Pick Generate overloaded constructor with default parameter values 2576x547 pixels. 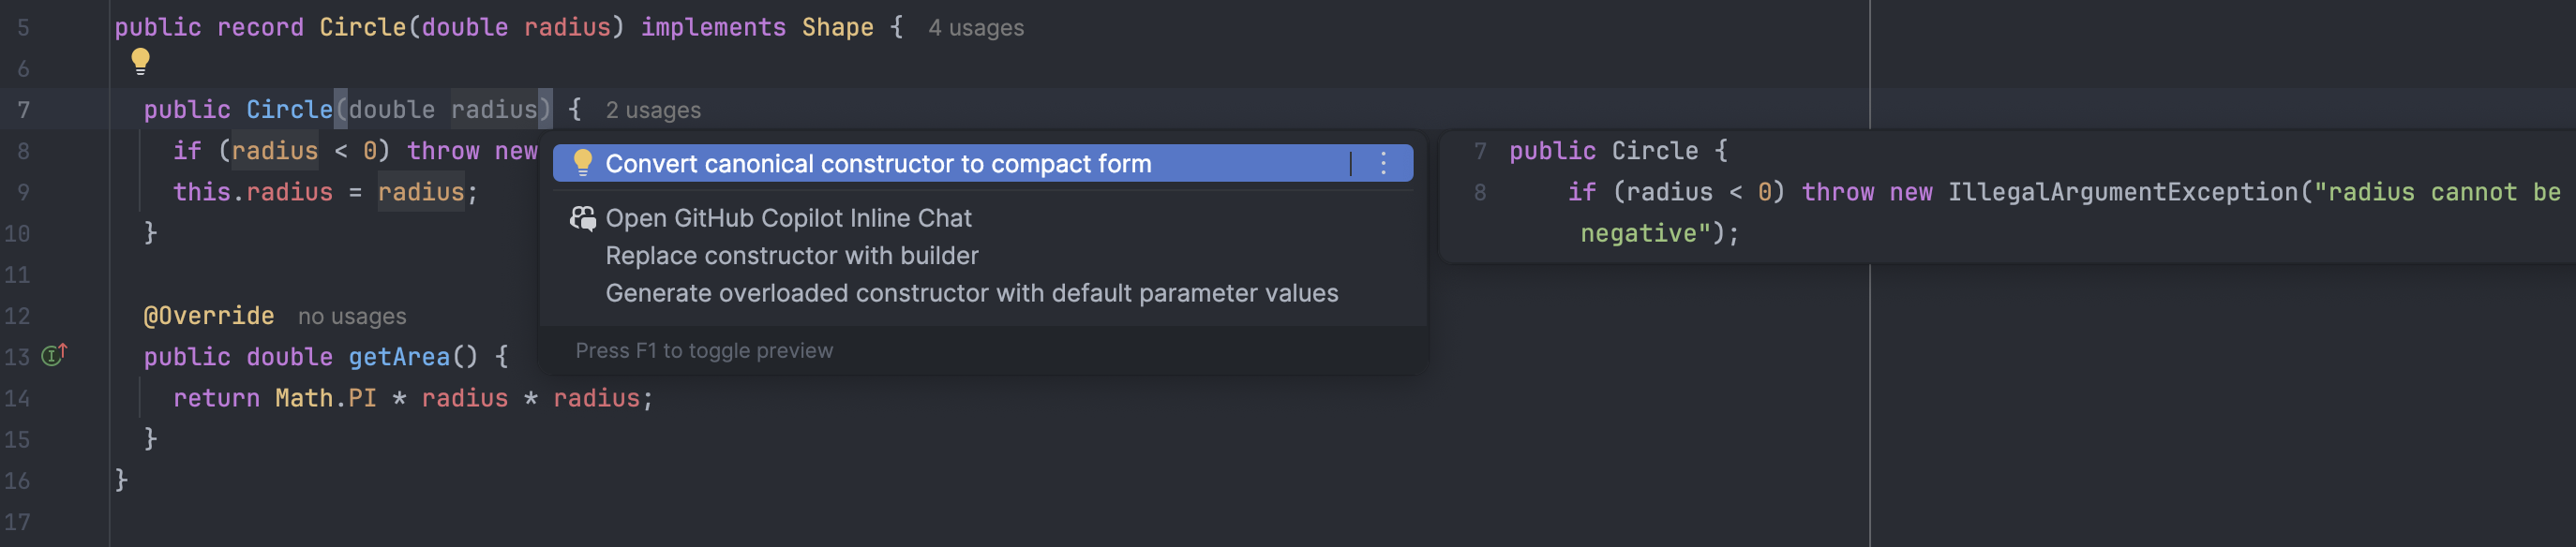click(x=971, y=293)
